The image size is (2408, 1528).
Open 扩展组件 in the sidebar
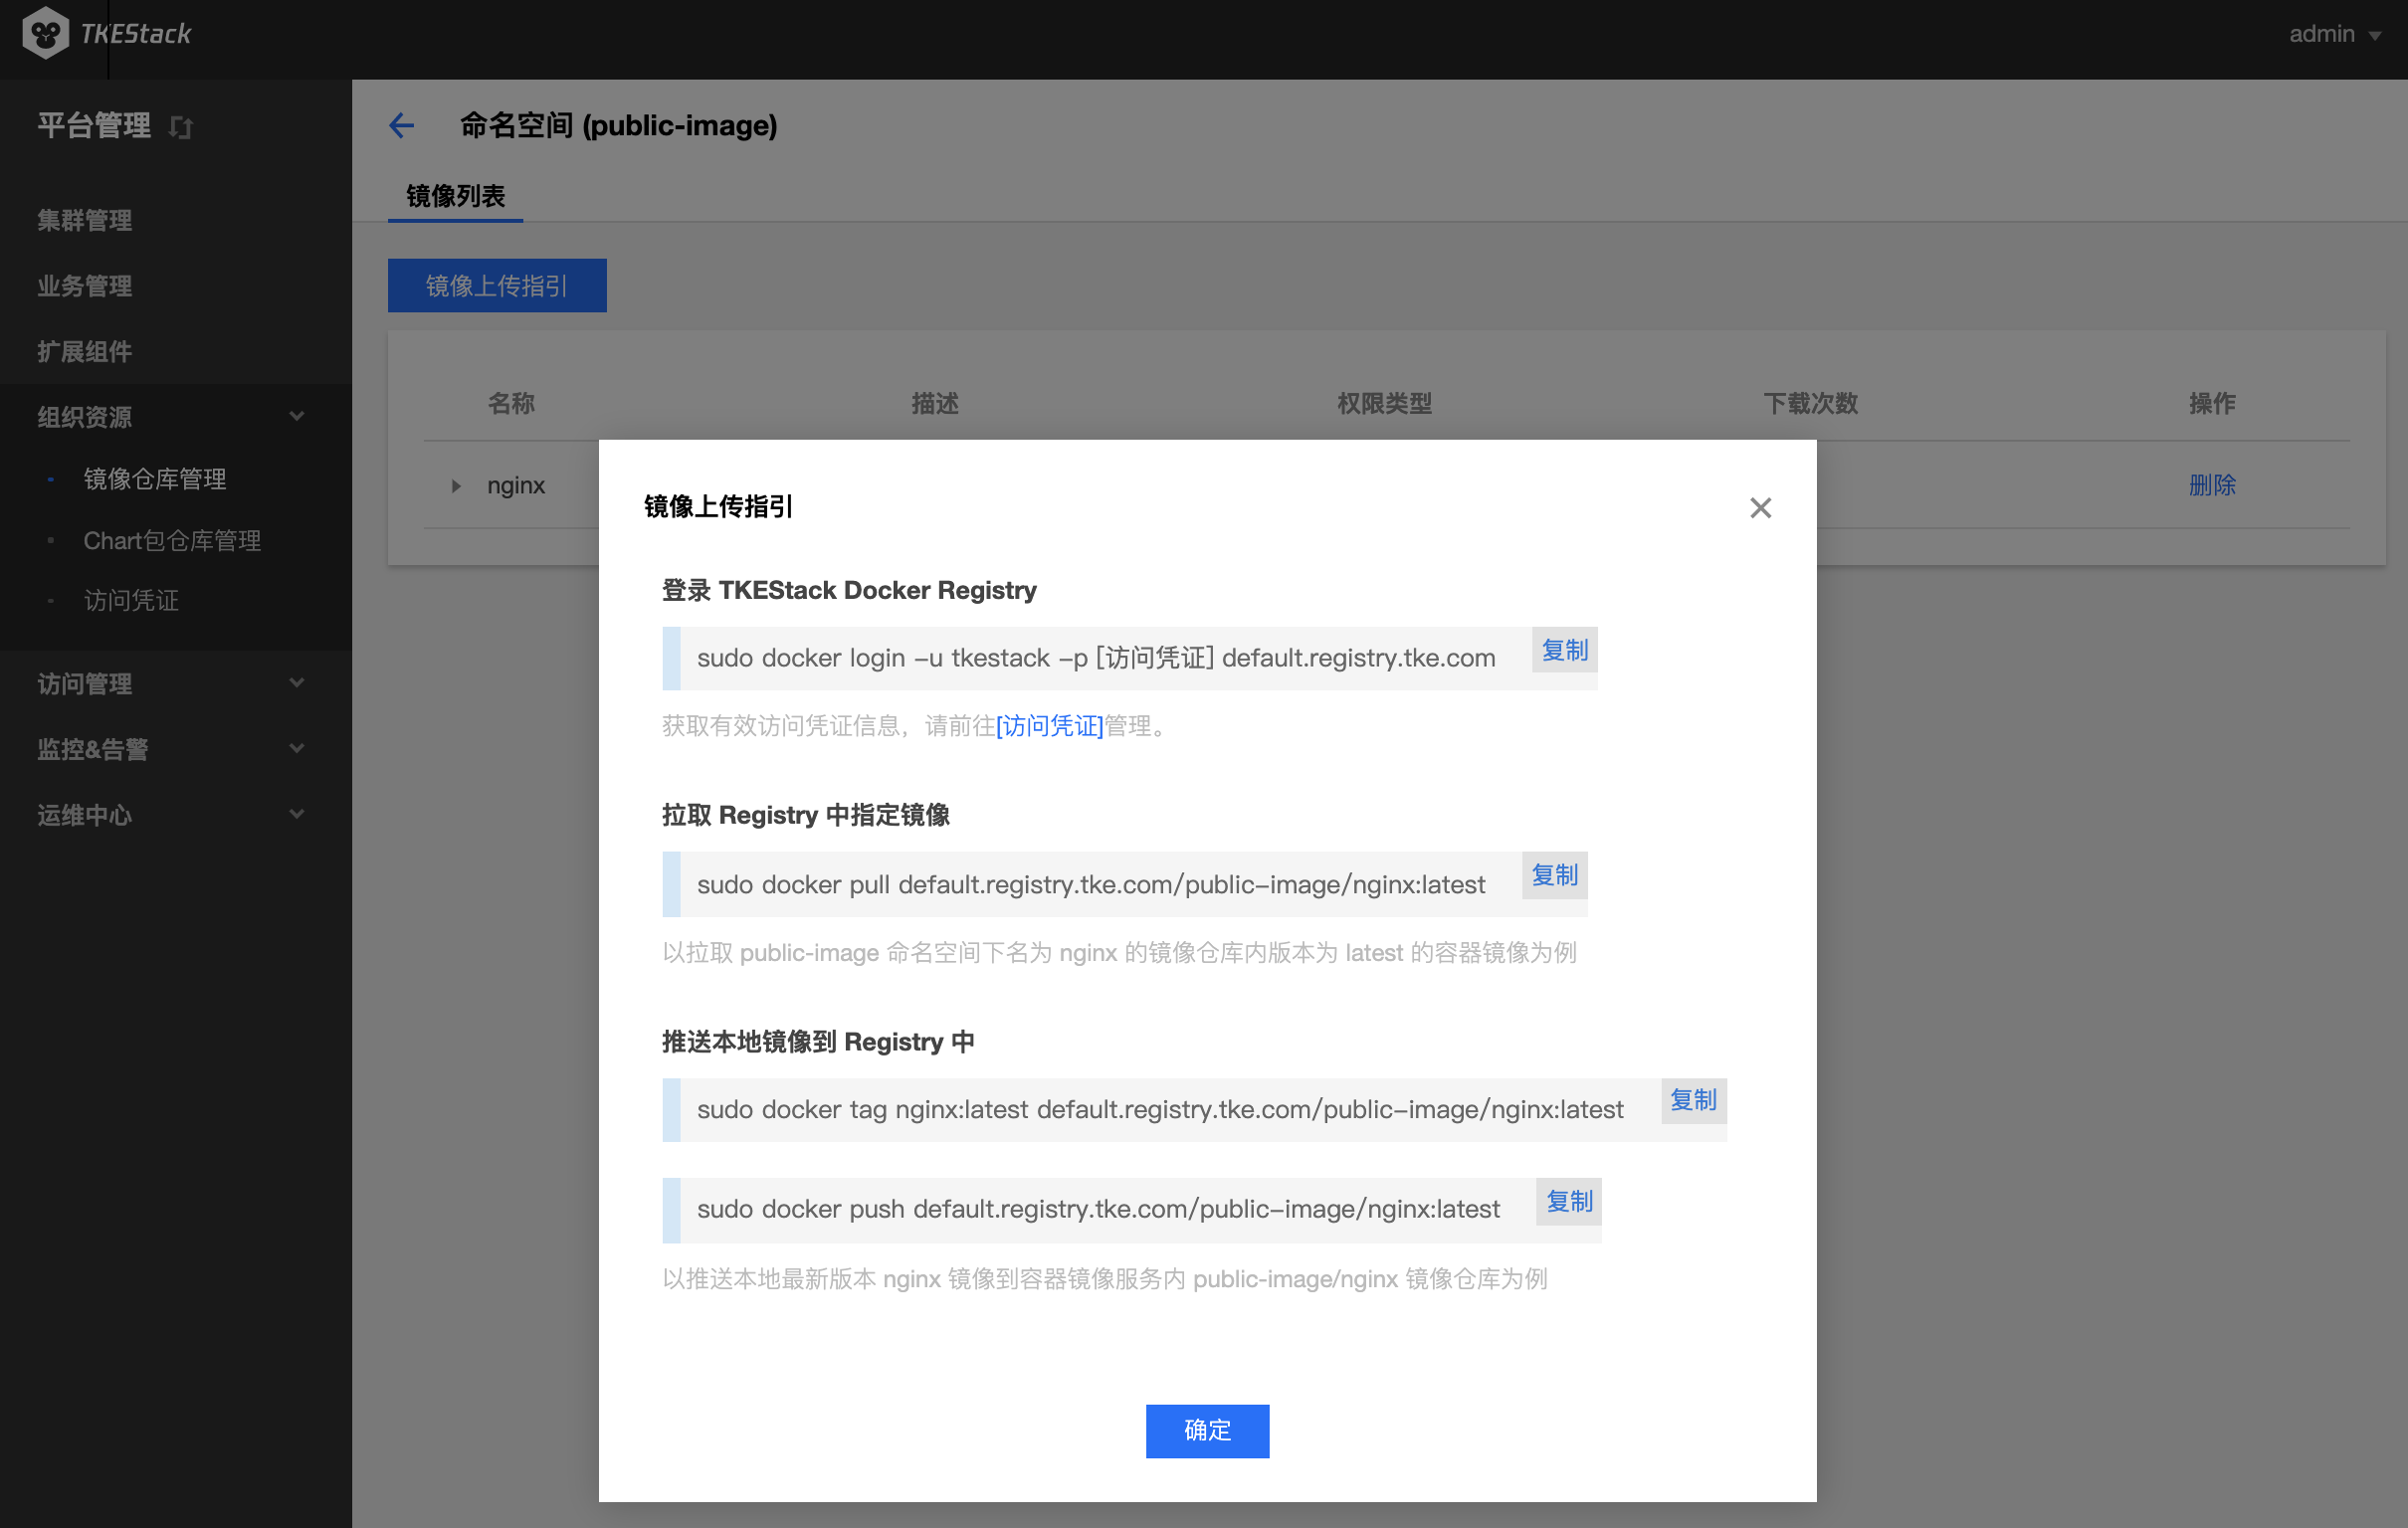point(85,352)
